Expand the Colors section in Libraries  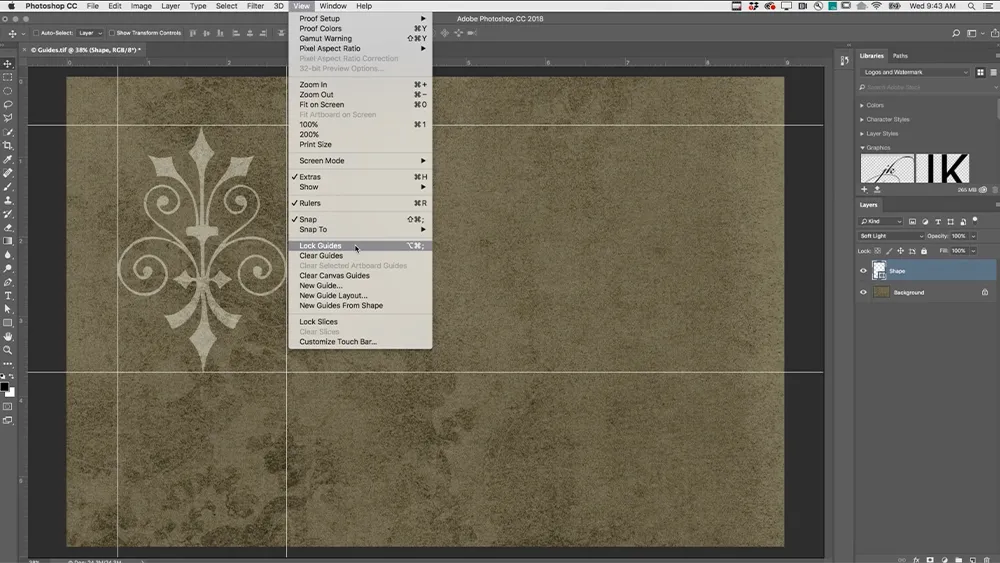pyautogui.click(x=874, y=105)
